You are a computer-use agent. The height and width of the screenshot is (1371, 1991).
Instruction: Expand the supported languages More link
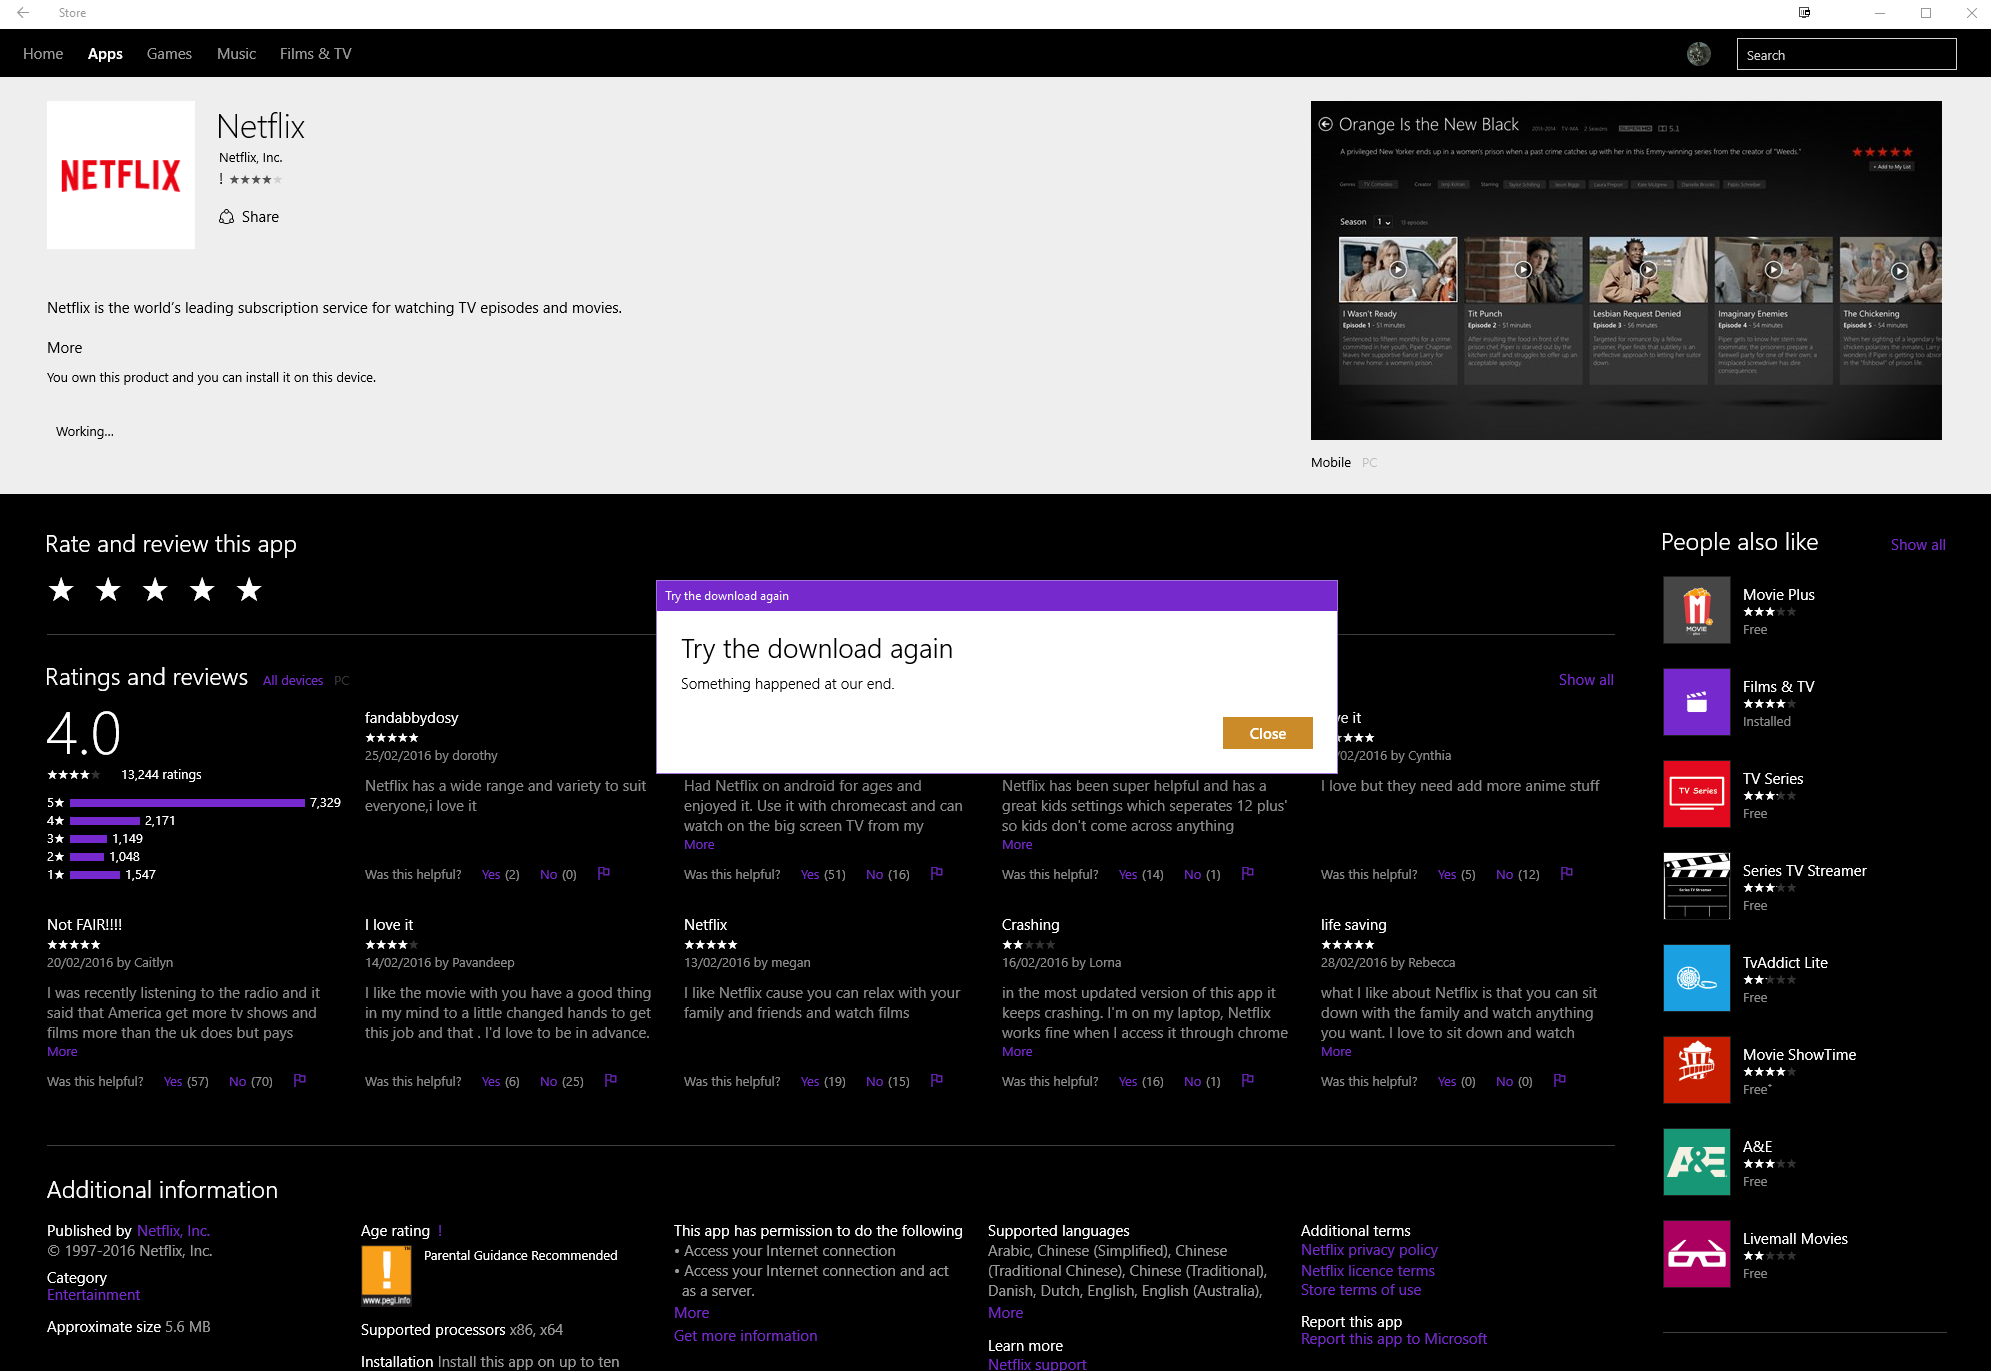click(1005, 1313)
